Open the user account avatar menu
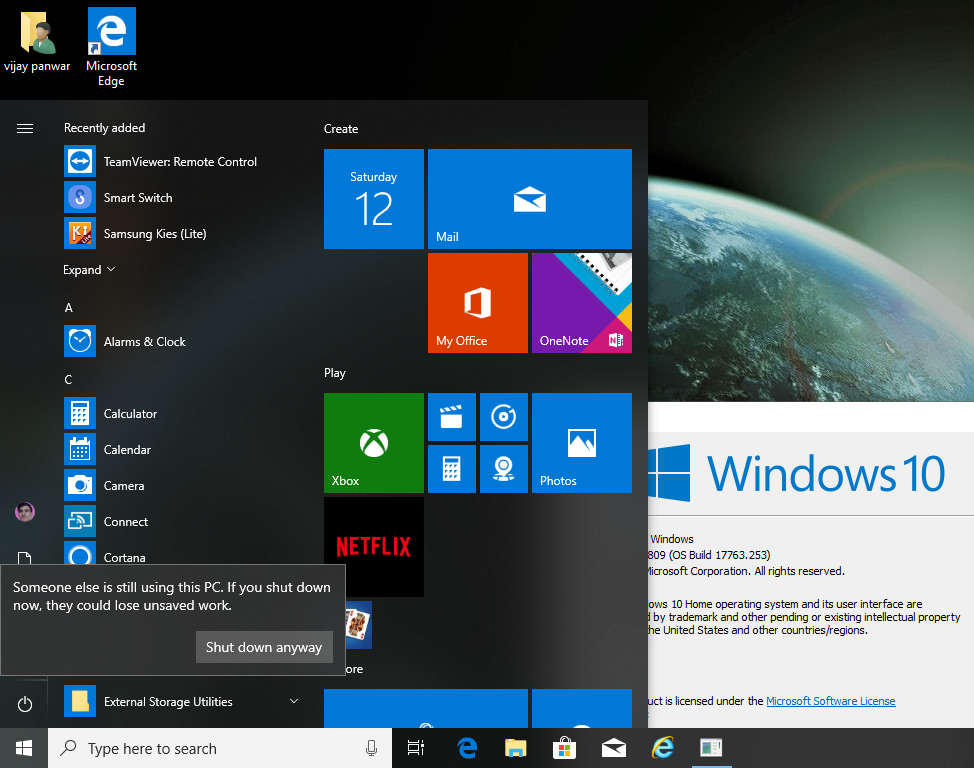Viewport: 974px width, 768px height. (24, 511)
